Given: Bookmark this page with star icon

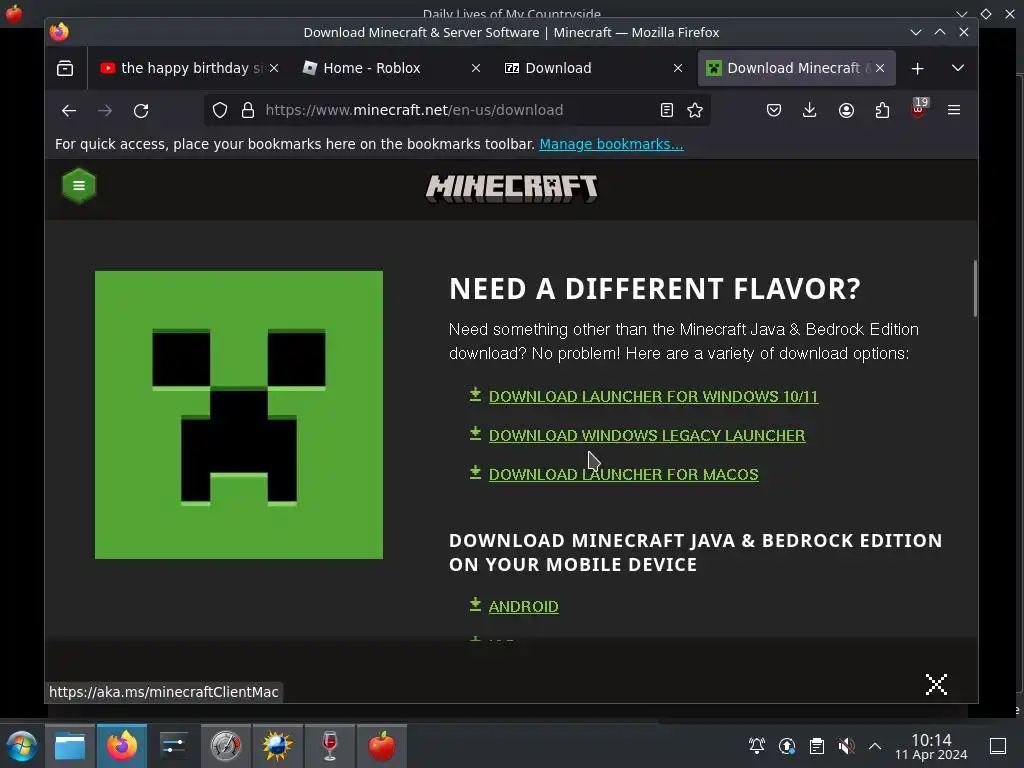Looking at the screenshot, I should (695, 110).
